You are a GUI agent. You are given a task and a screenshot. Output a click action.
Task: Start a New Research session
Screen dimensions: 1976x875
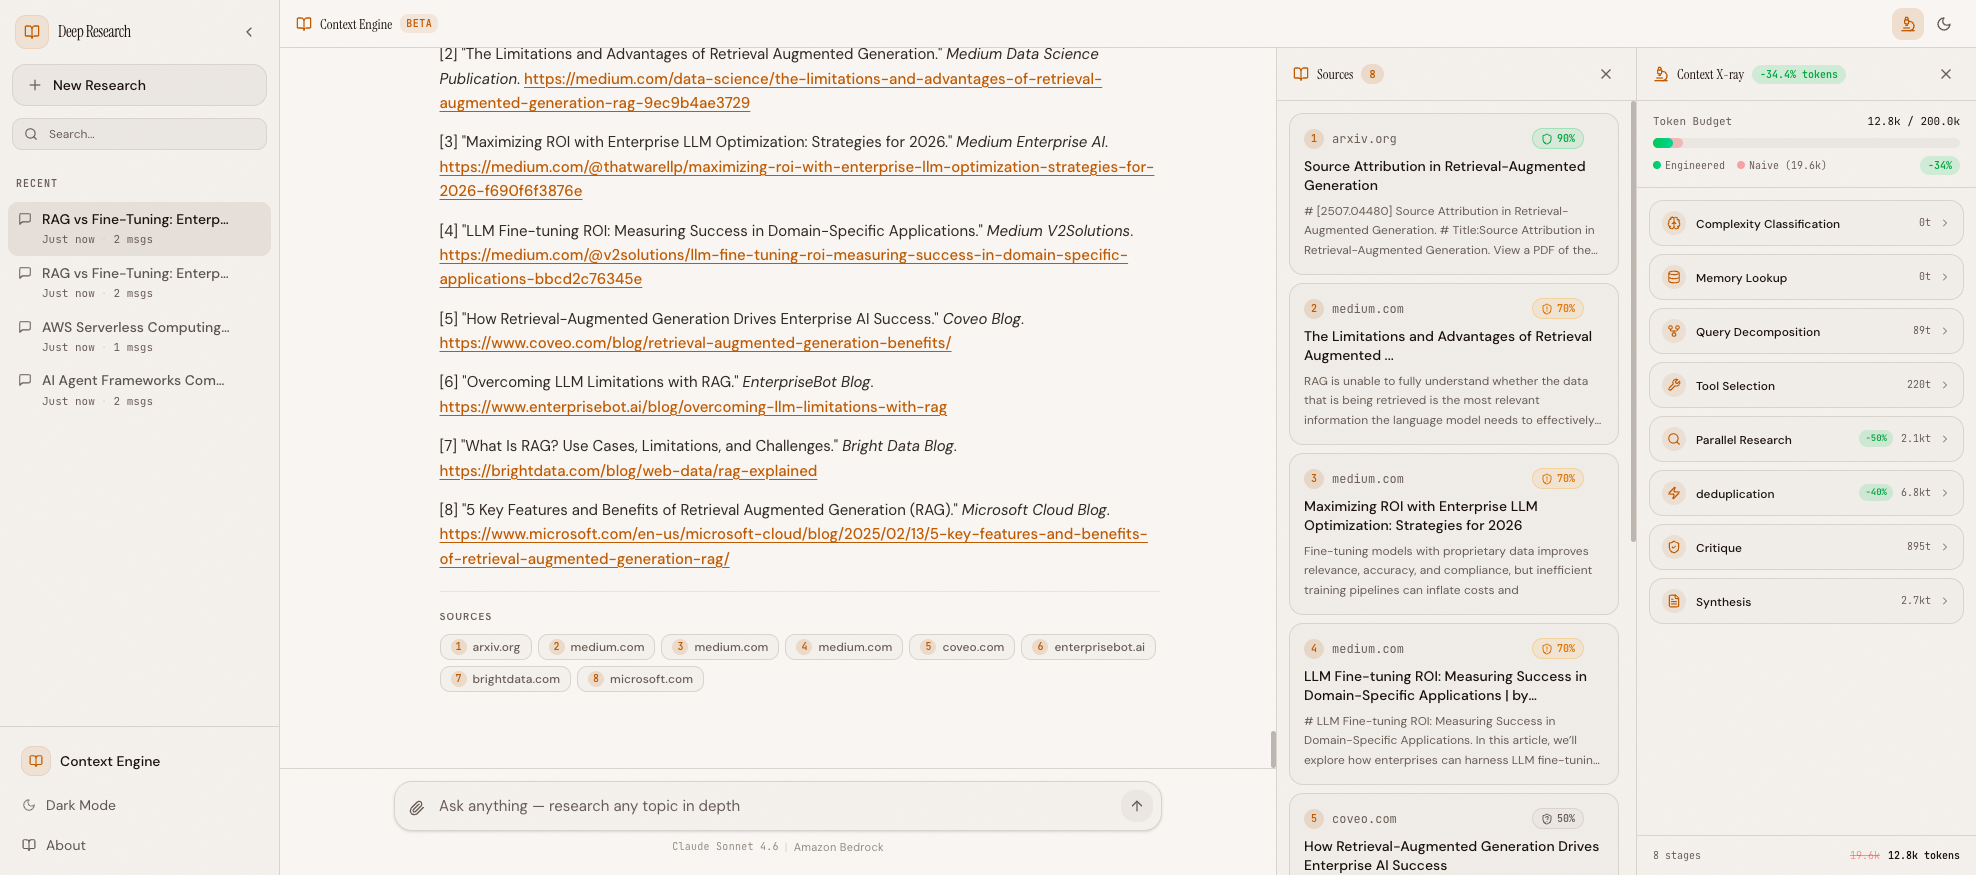coord(139,85)
